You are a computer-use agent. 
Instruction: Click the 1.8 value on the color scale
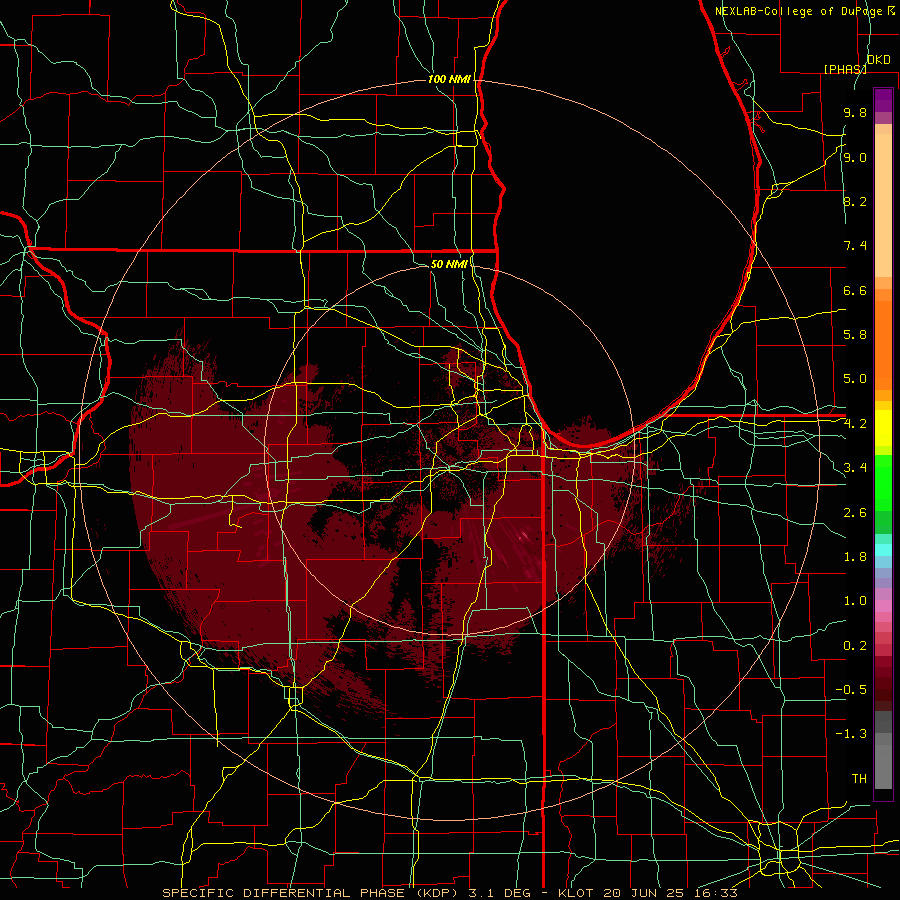point(855,557)
